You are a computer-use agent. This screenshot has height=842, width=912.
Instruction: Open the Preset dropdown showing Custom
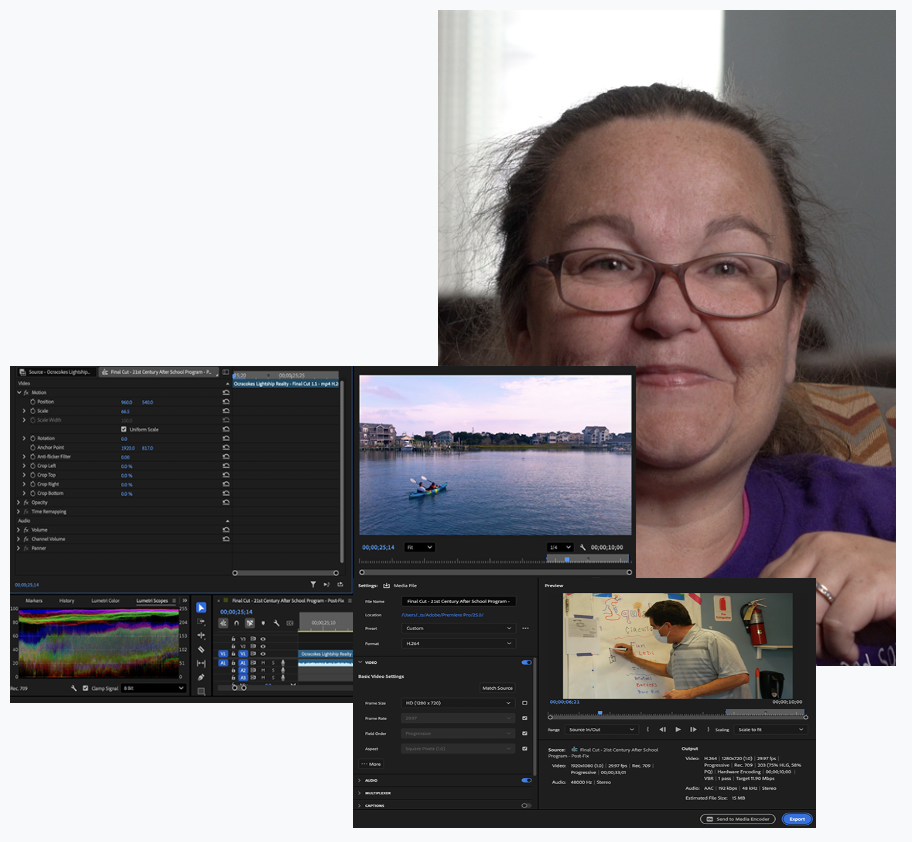click(x=458, y=629)
